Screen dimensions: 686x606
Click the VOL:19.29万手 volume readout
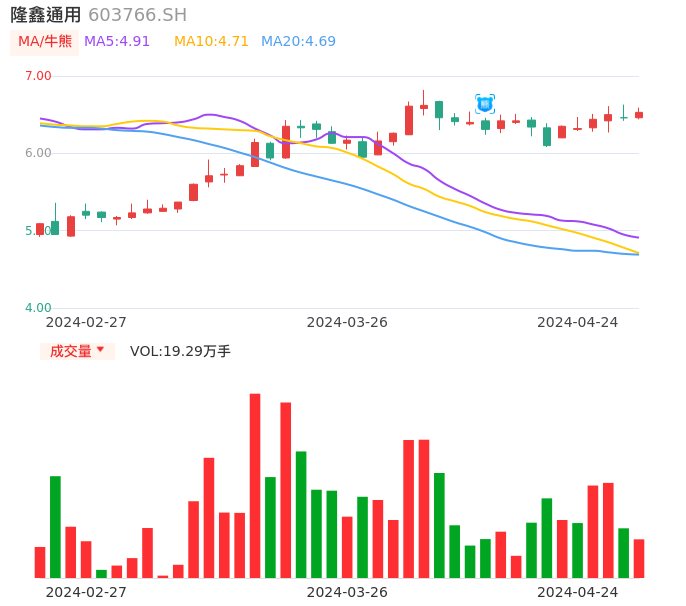coord(180,351)
